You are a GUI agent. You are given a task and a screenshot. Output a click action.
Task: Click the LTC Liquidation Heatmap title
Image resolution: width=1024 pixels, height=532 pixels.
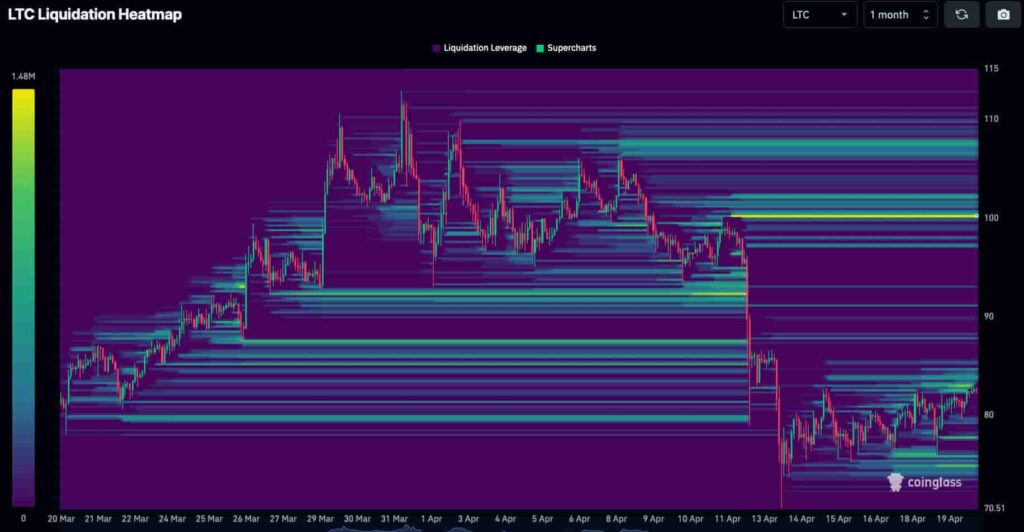(95, 14)
